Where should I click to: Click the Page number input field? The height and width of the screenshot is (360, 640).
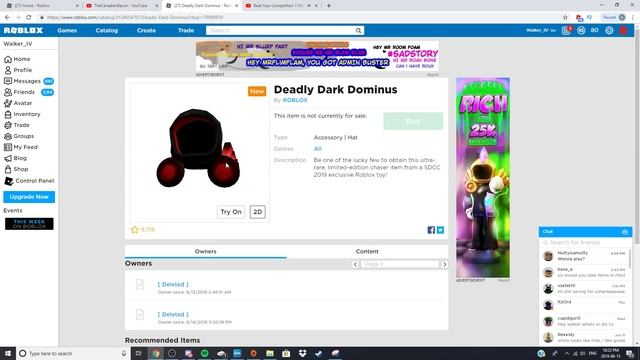coord(400,264)
